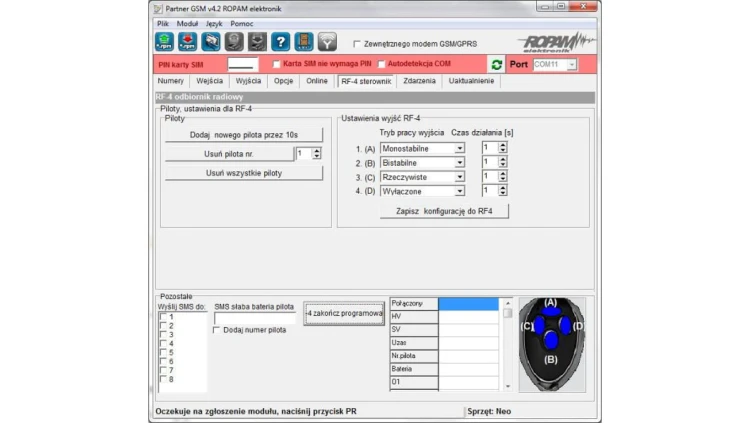Check Karta SIM nie wymaga PIN
This screenshot has width=750, height=423.
click(x=276, y=64)
